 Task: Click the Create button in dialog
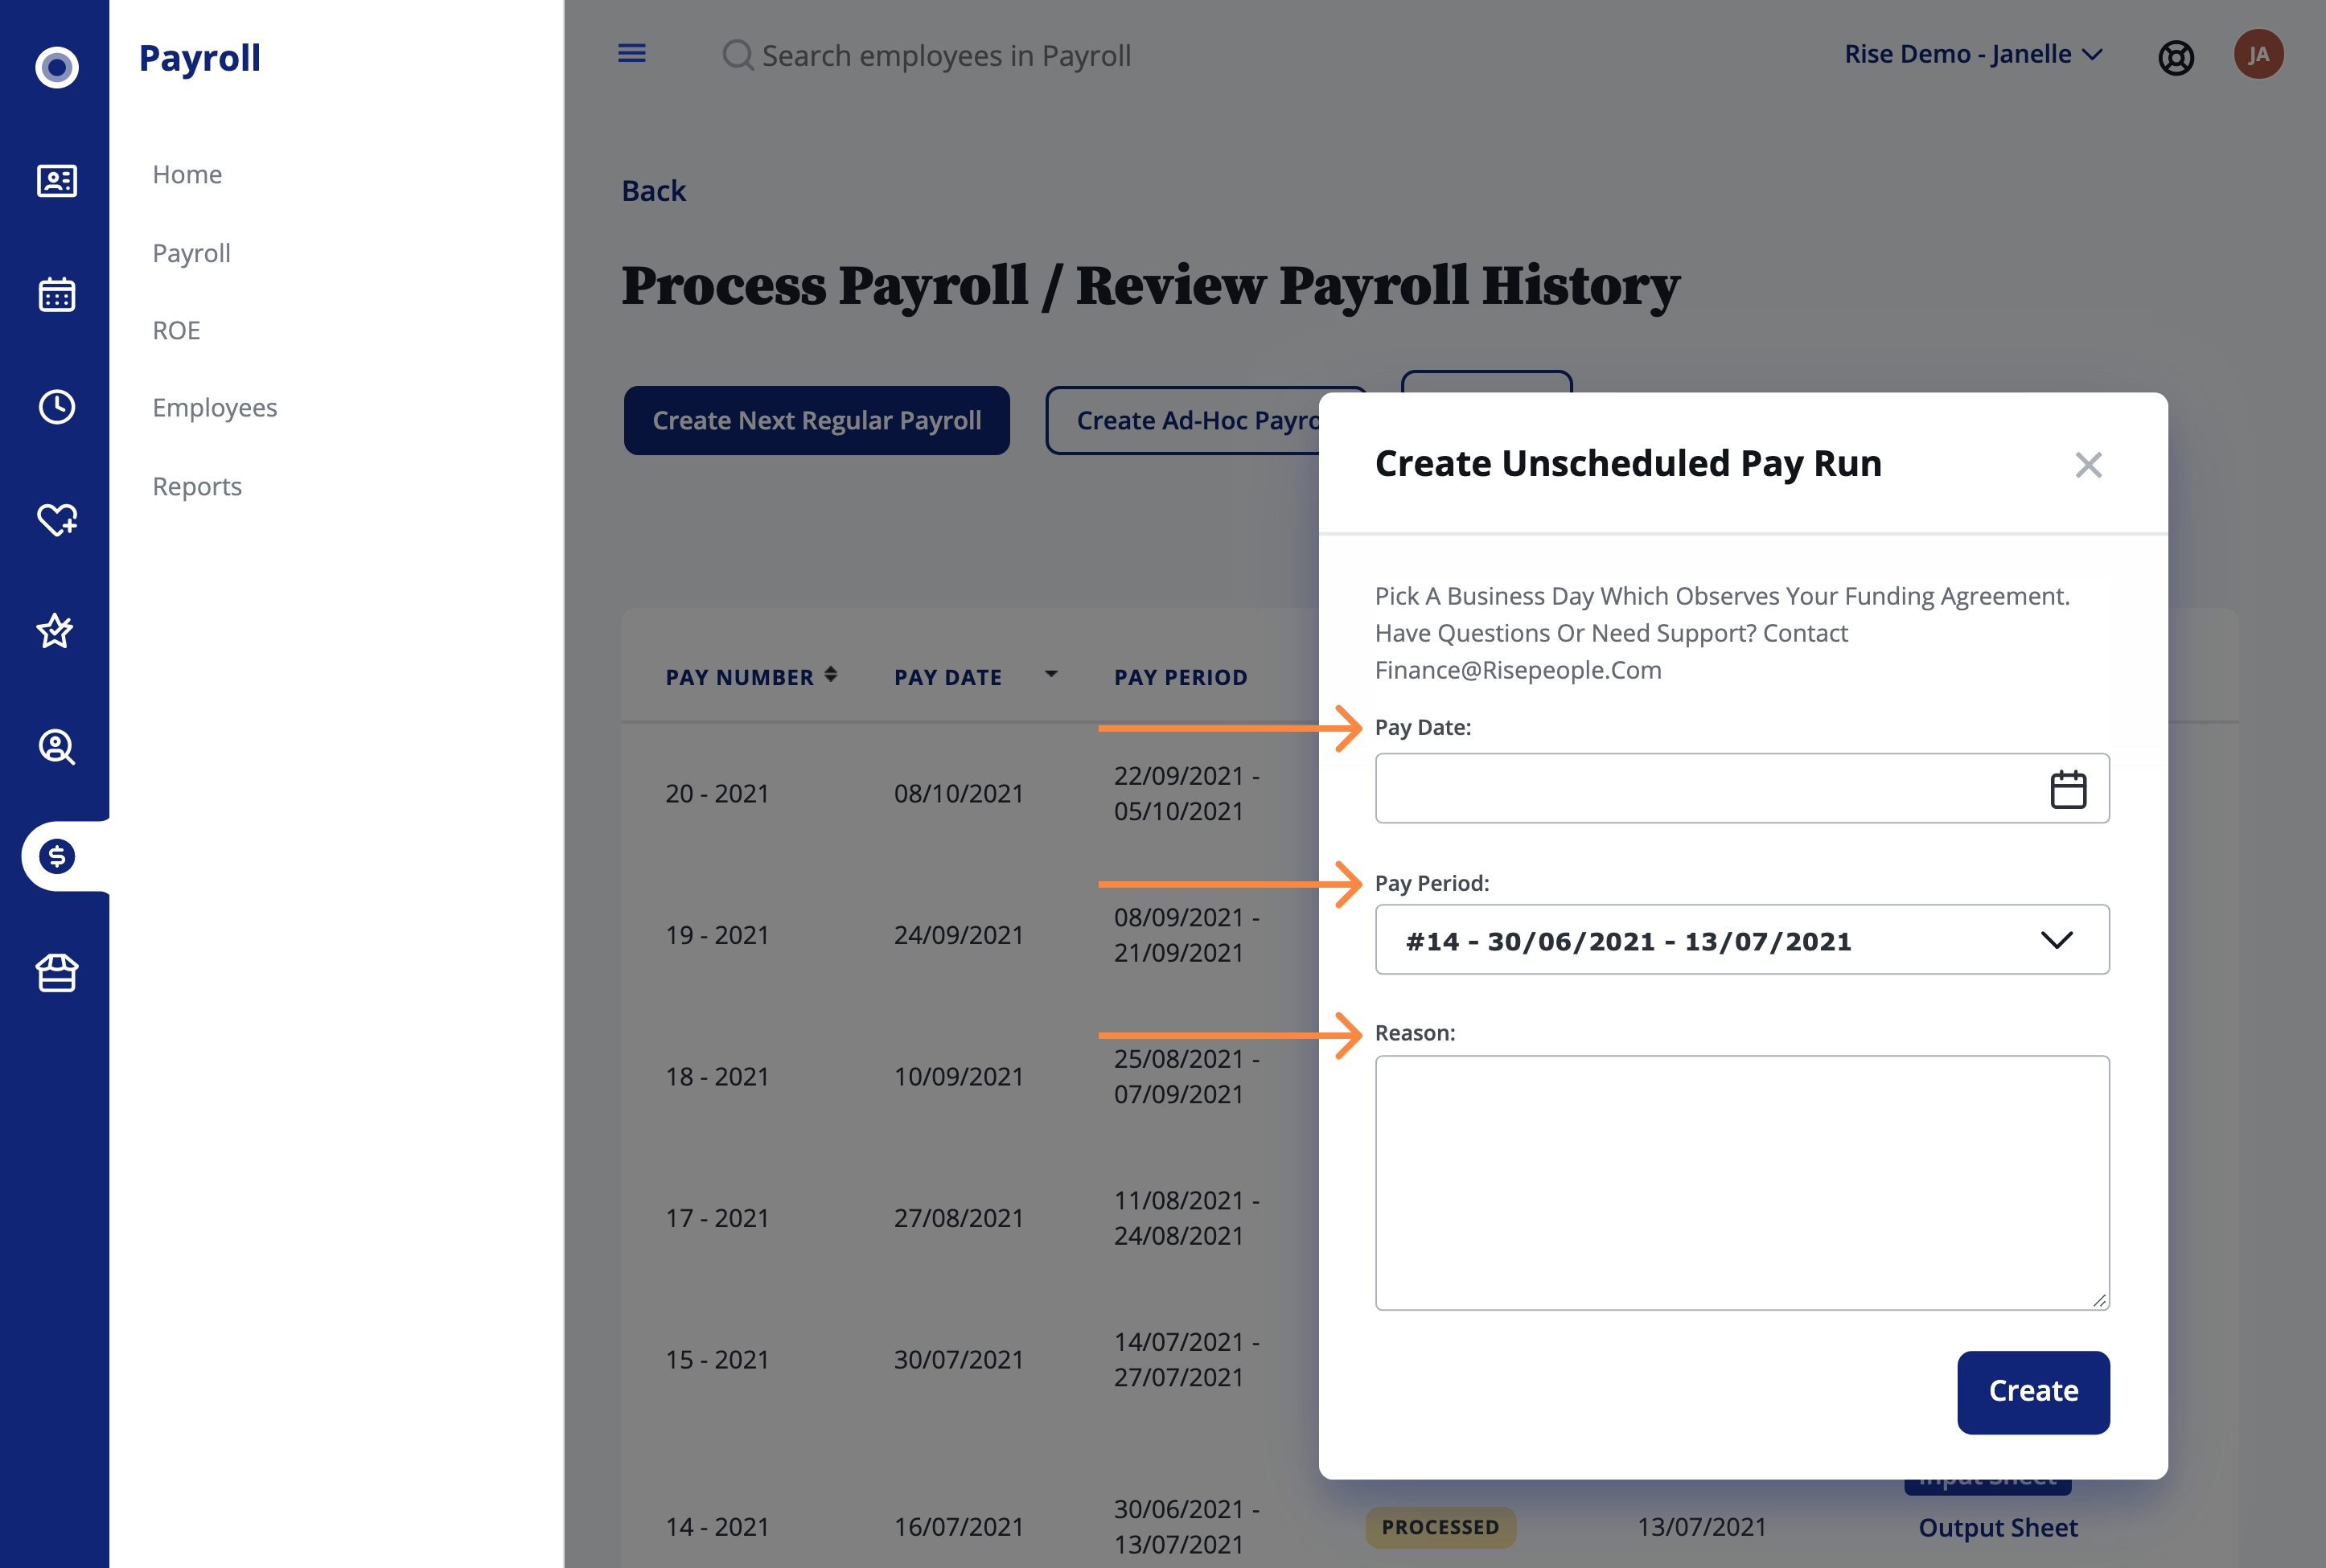pyautogui.click(x=2033, y=1392)
